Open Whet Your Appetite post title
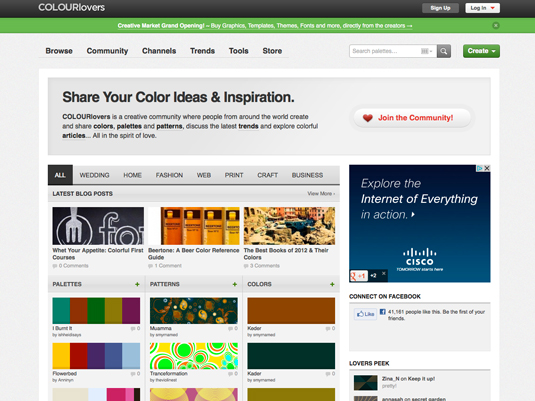This screenshot has width=535, height=401. [98, 254]
